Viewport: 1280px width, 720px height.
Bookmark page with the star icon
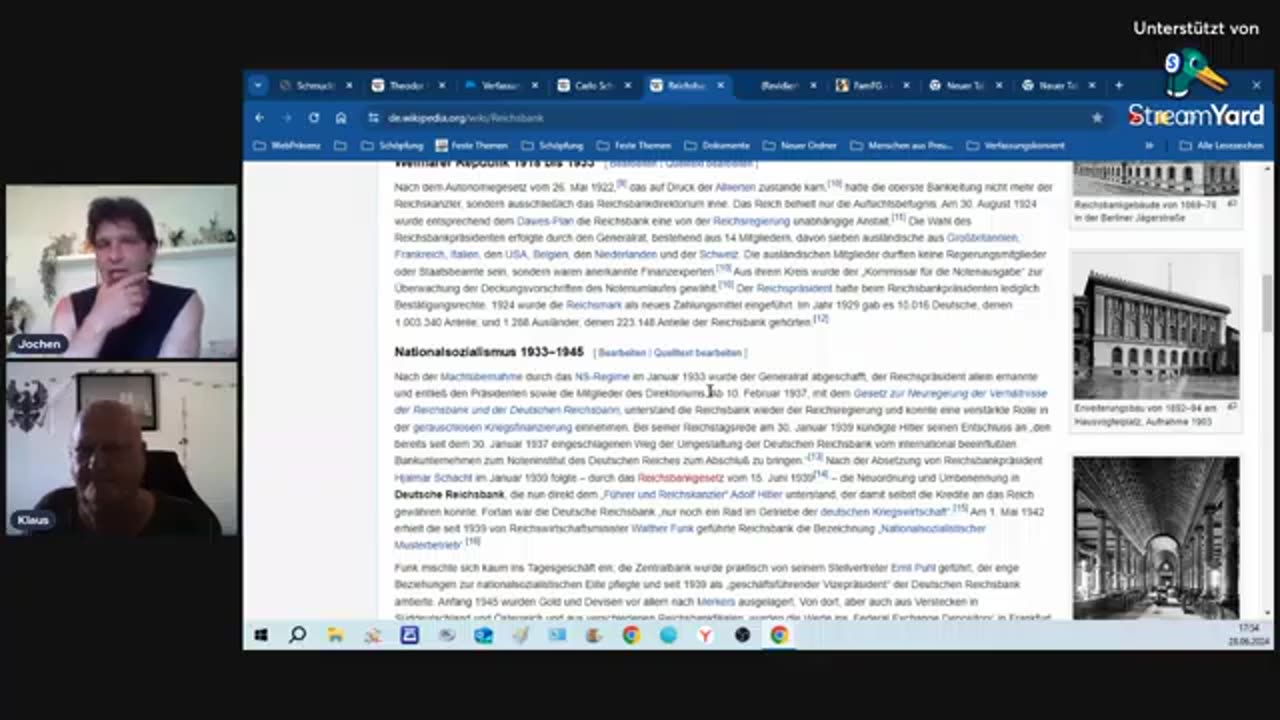tap(1097, 118)
